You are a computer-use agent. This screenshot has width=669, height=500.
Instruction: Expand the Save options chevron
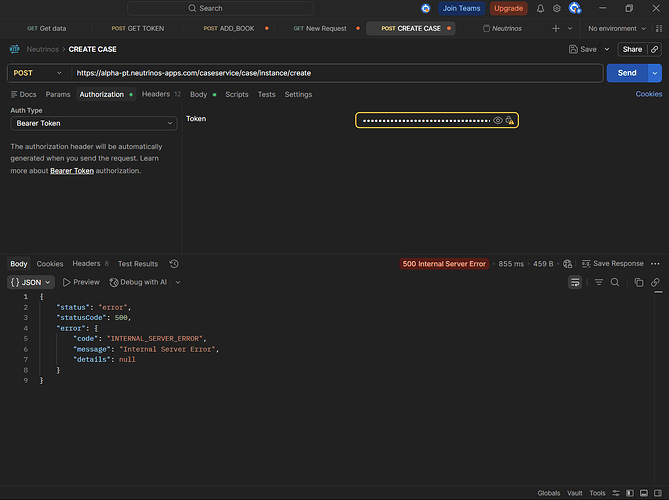point(607,49)
